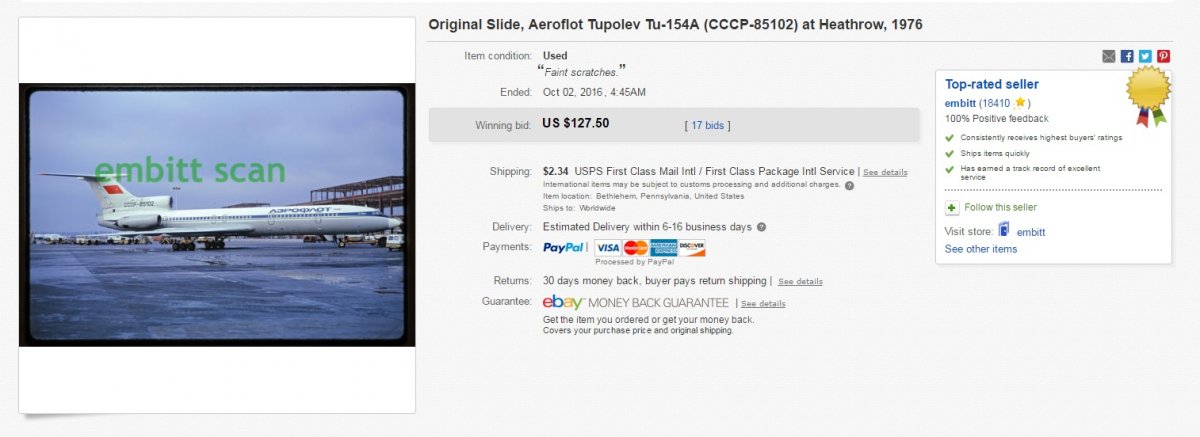Click the Follow this seller link
Screen dimensions: 1200x437
(1000, 207)
